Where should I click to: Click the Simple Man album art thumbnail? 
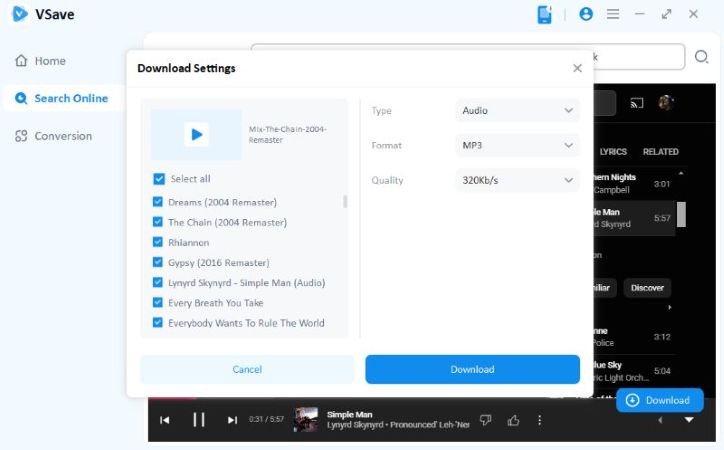[306, 420]
